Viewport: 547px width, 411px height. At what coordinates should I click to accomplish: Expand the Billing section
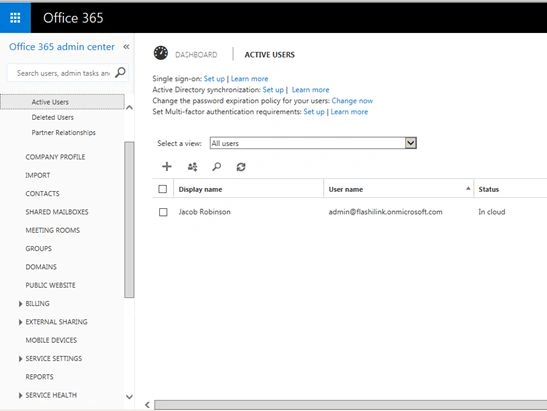[20, 304]
